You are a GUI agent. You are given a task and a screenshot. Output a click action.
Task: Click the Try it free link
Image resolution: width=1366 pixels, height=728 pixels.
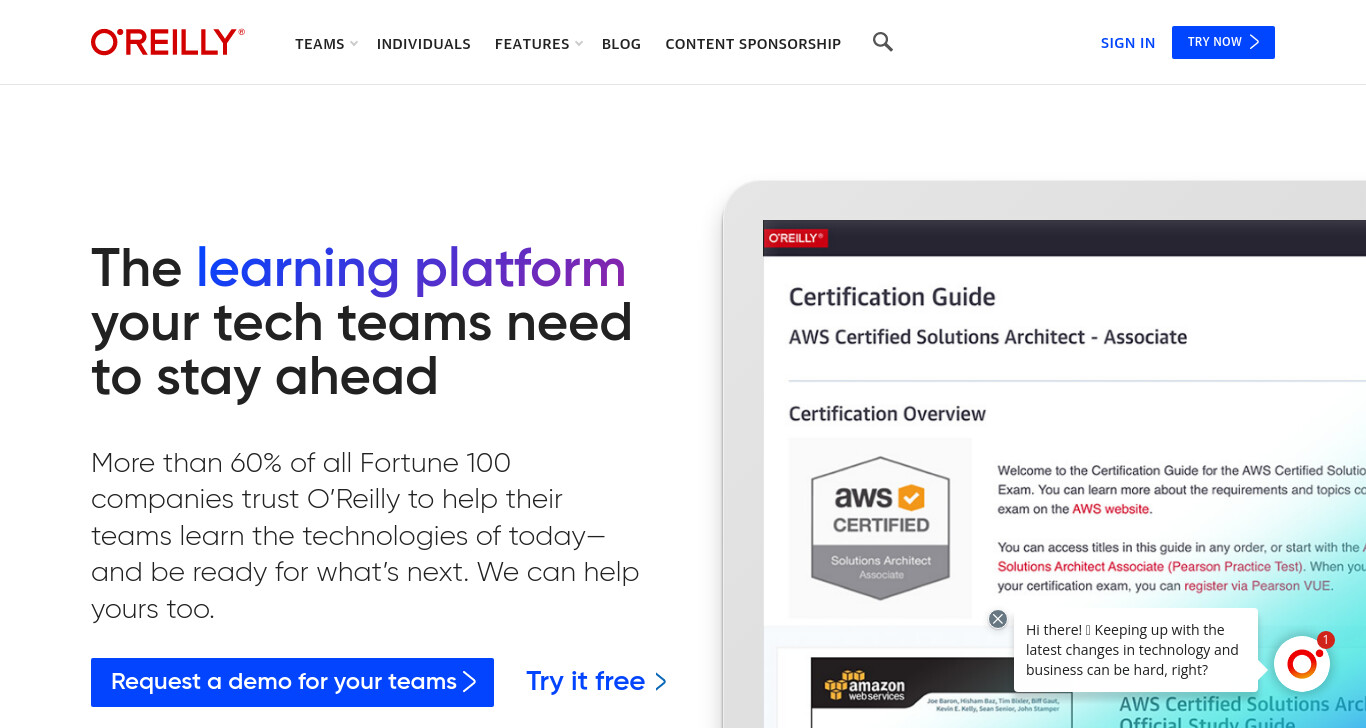point(597,681)
